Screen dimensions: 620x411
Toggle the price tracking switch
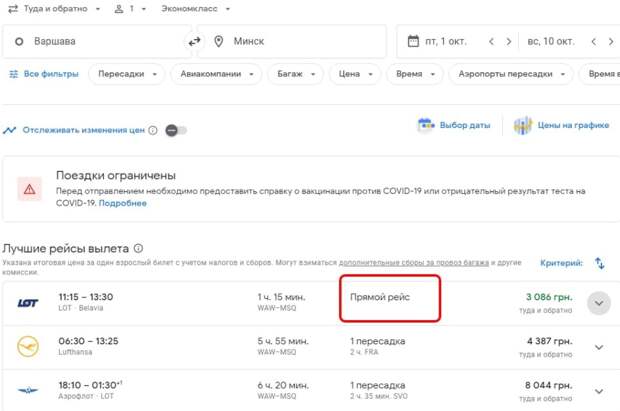pos(176,130)
